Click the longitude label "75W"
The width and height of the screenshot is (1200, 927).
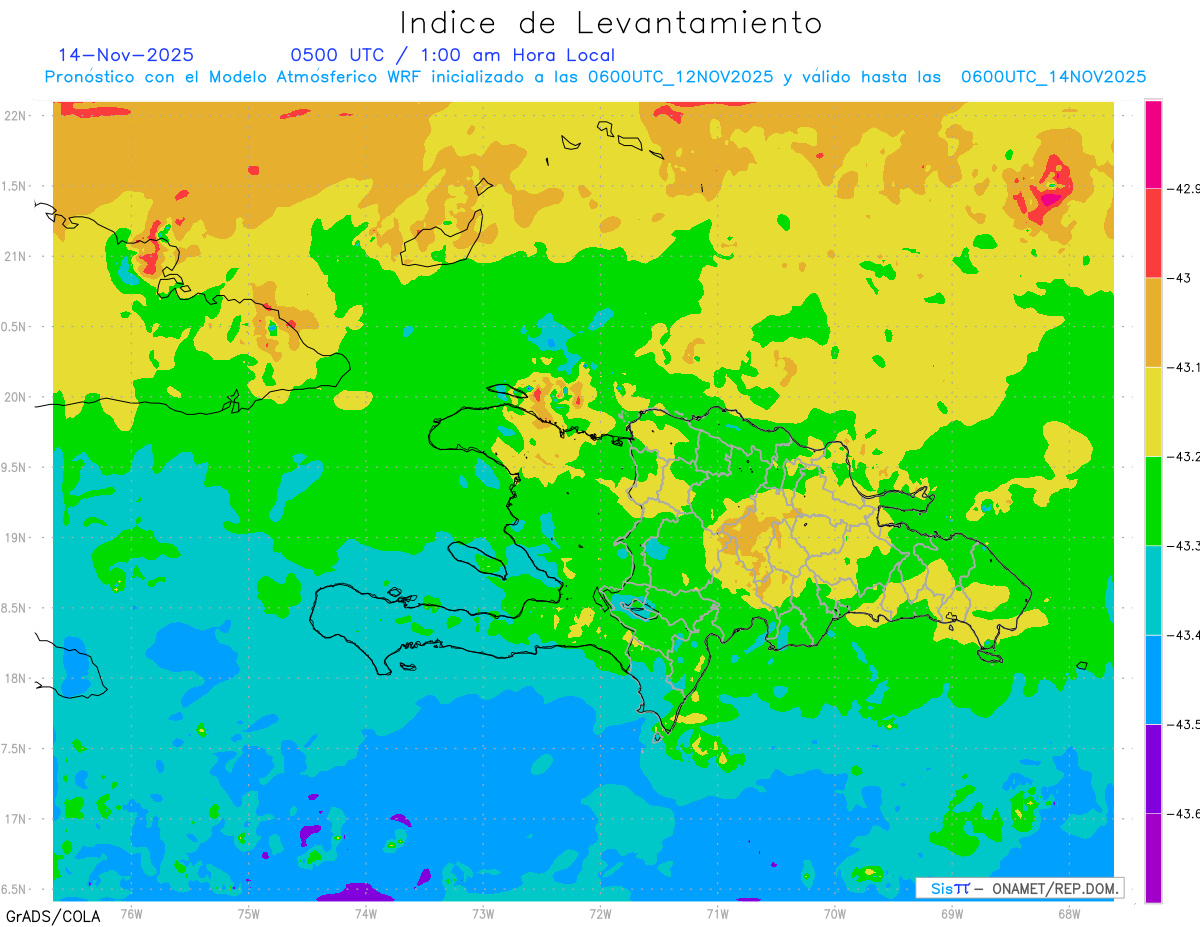(x=248, y=913)
